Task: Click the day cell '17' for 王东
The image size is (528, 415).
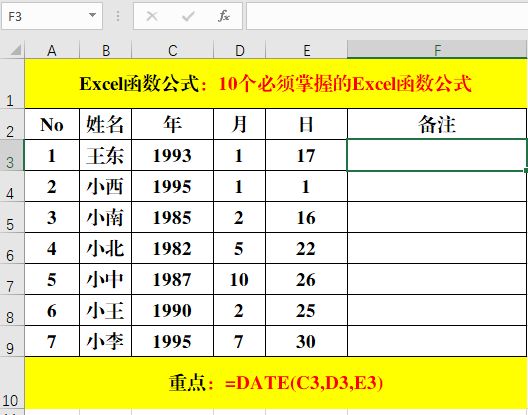Action: pos(306,155)
